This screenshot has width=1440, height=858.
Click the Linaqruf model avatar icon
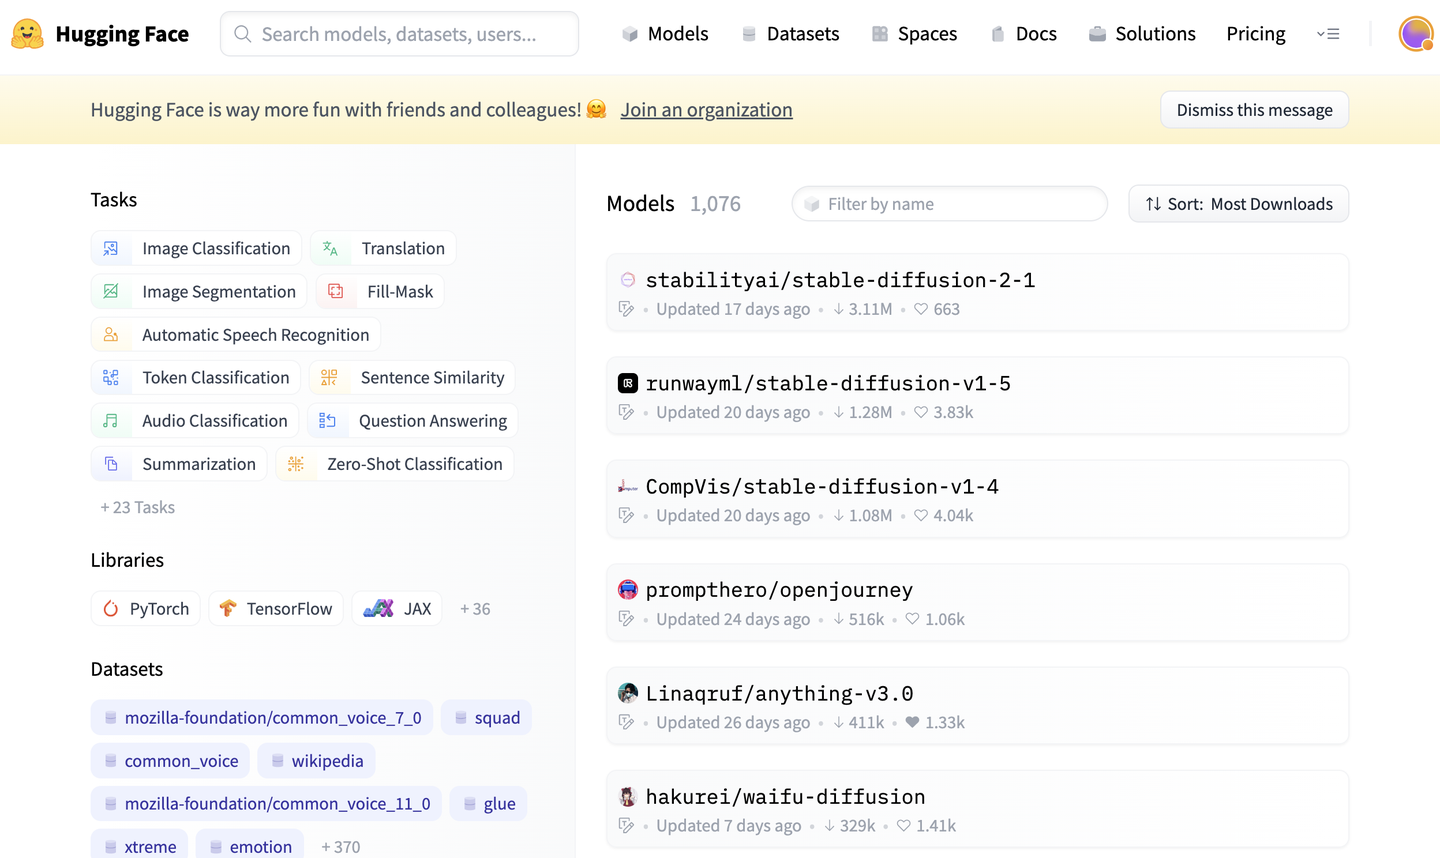(628, 693)
